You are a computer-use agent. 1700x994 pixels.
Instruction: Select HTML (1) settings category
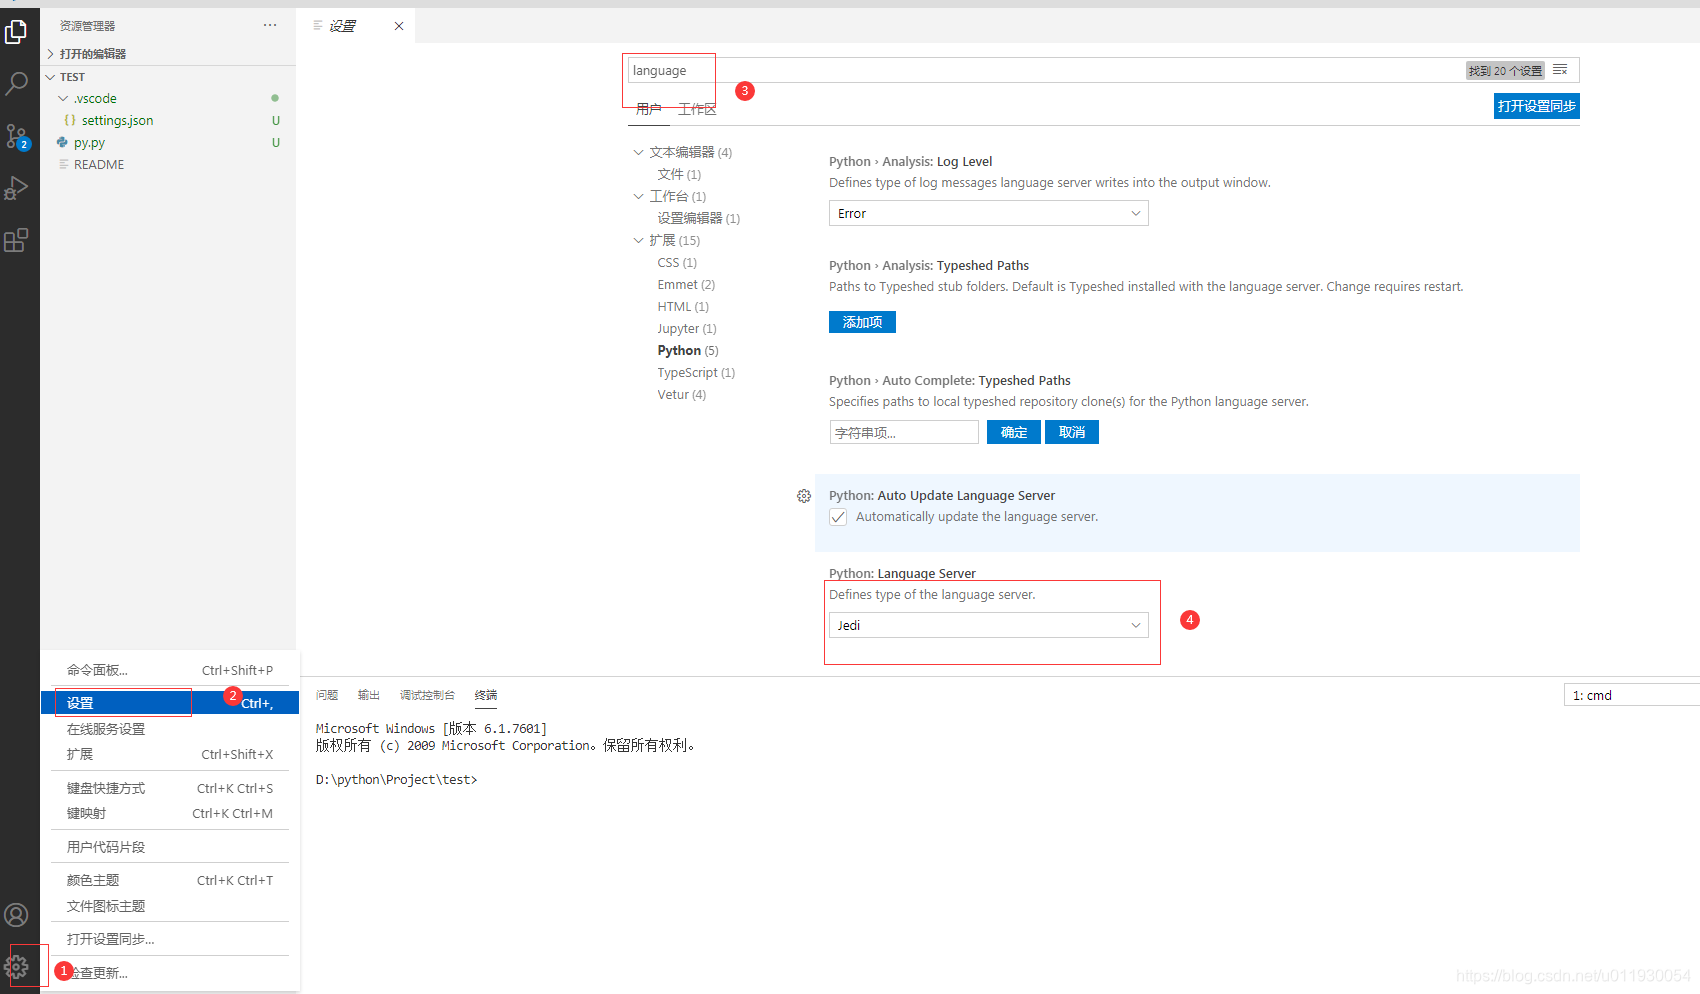pos(683,307)
